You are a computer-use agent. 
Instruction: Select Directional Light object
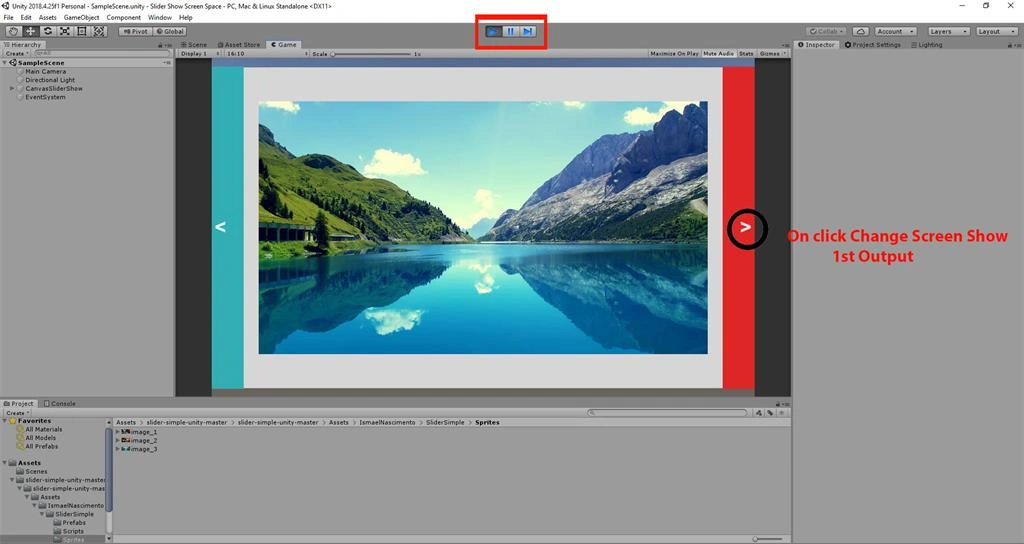click(50, 80)
